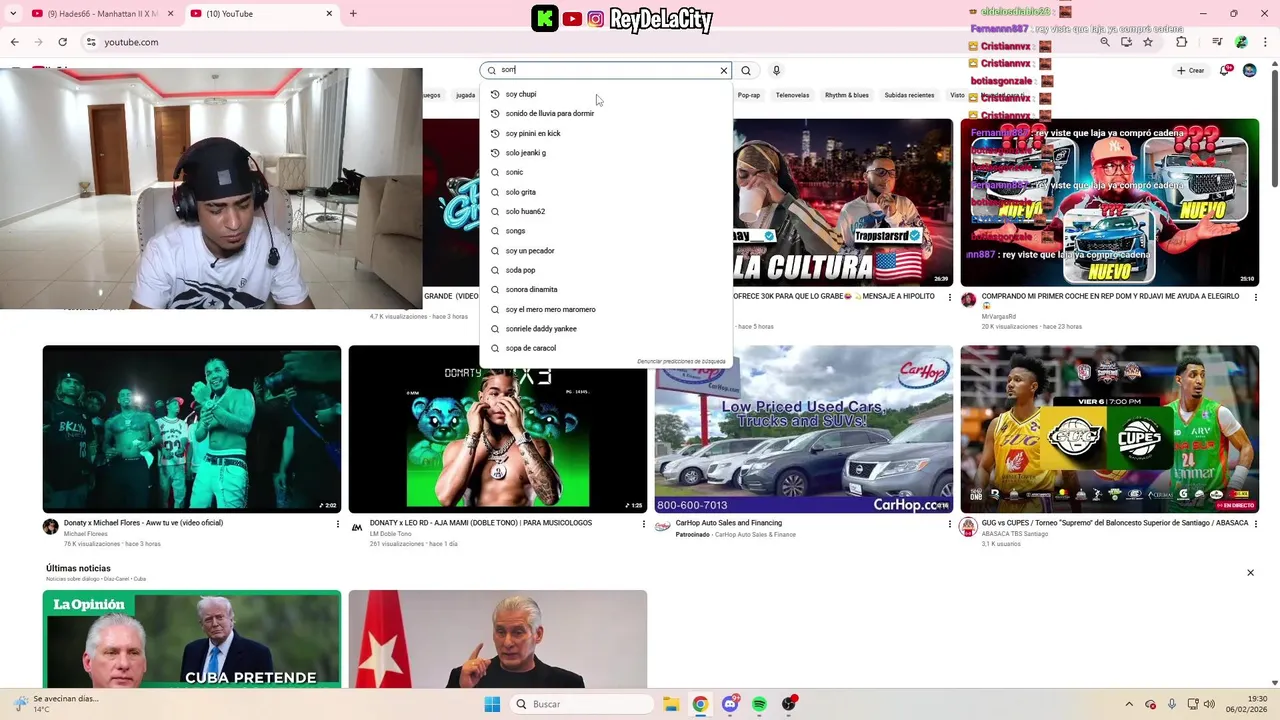Pick suggestion 'sonriele daddy yankee'
The height and width of the screenshot is (720, 1280).
tap(606, 329)
